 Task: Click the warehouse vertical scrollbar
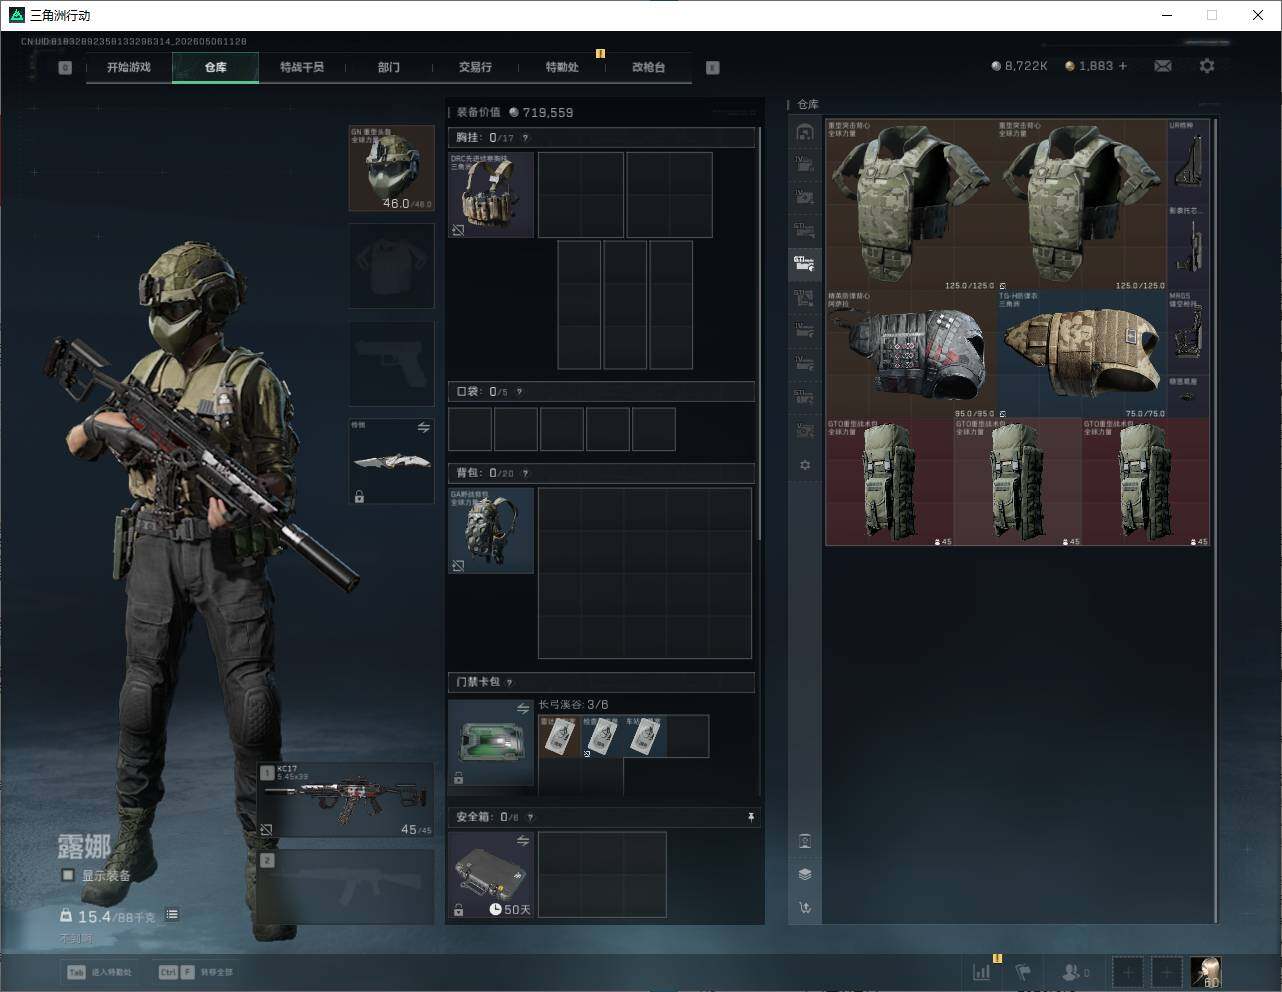click(1215, 520)
